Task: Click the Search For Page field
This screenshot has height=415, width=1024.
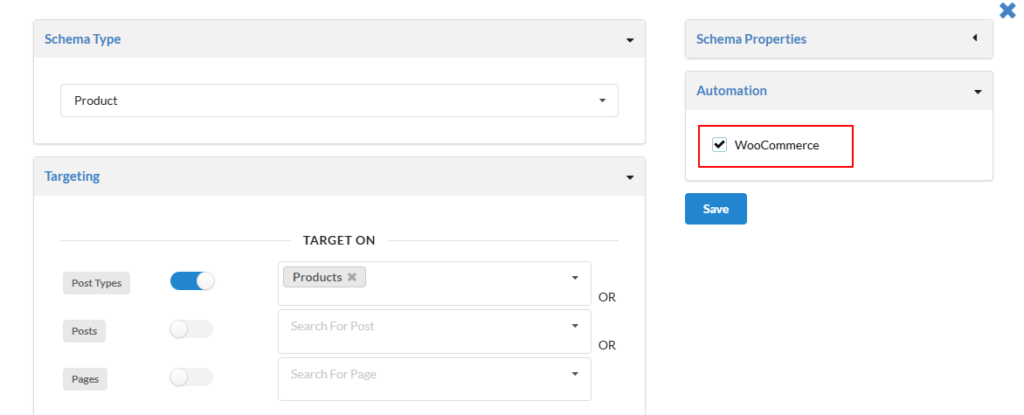Action: coord(434,379)
